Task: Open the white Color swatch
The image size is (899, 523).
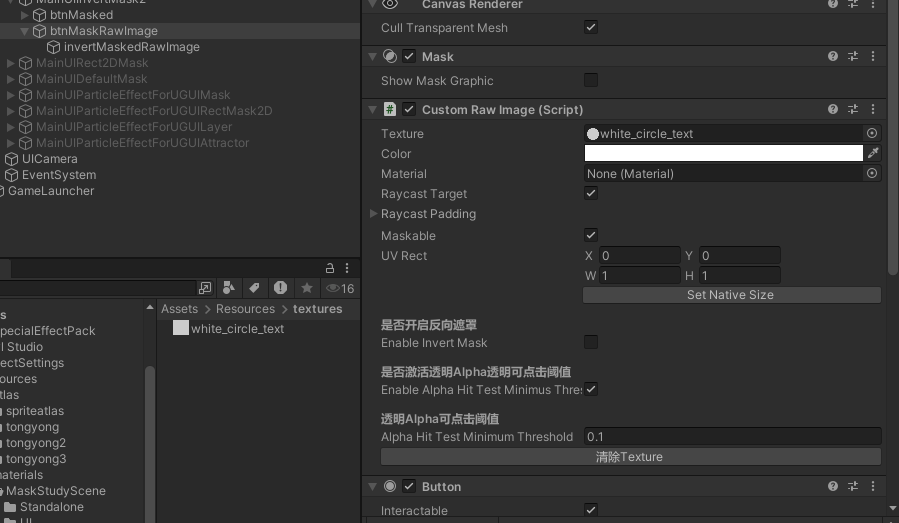Action: (724, 153)
